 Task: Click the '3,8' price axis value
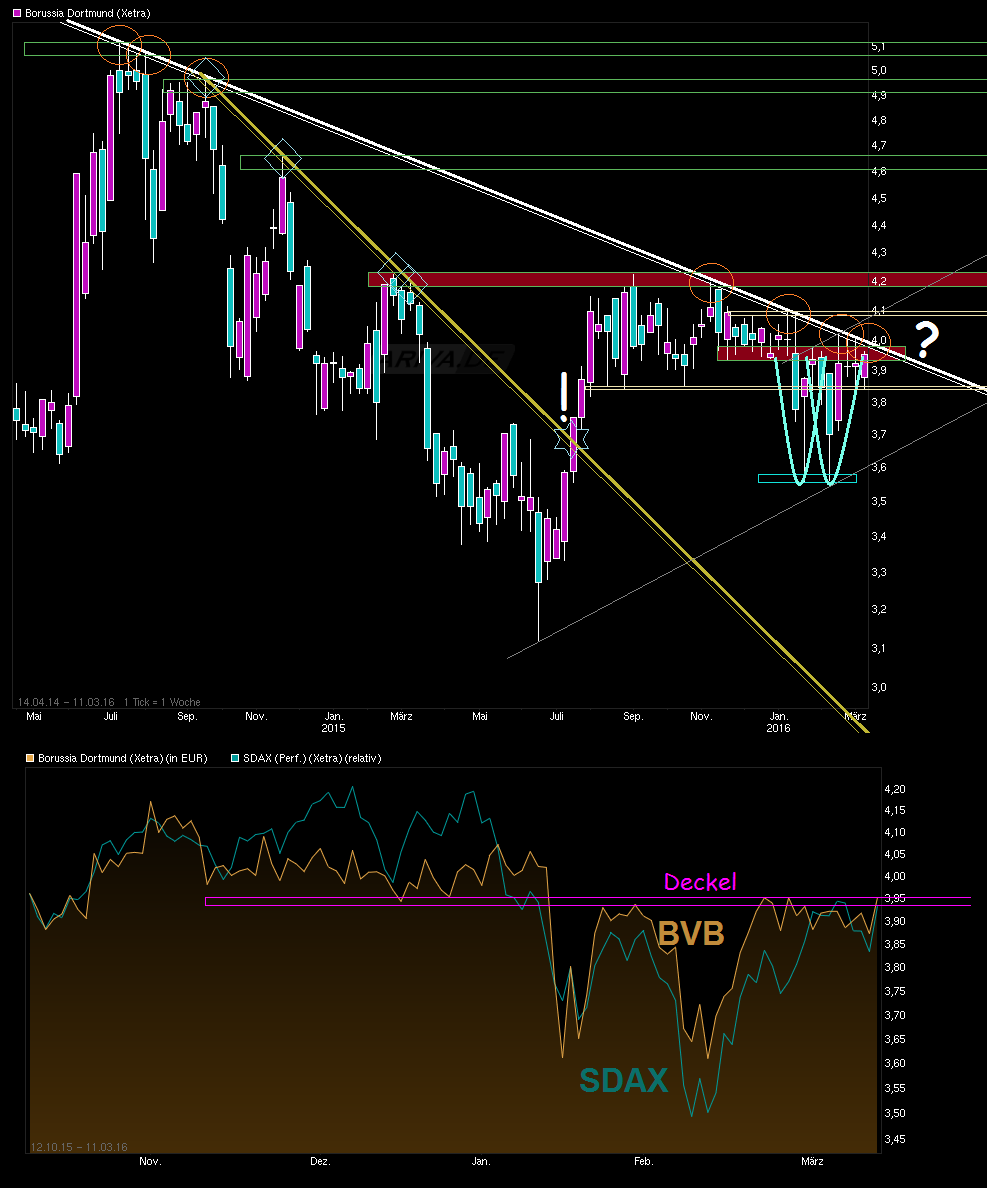pos(879,402)
